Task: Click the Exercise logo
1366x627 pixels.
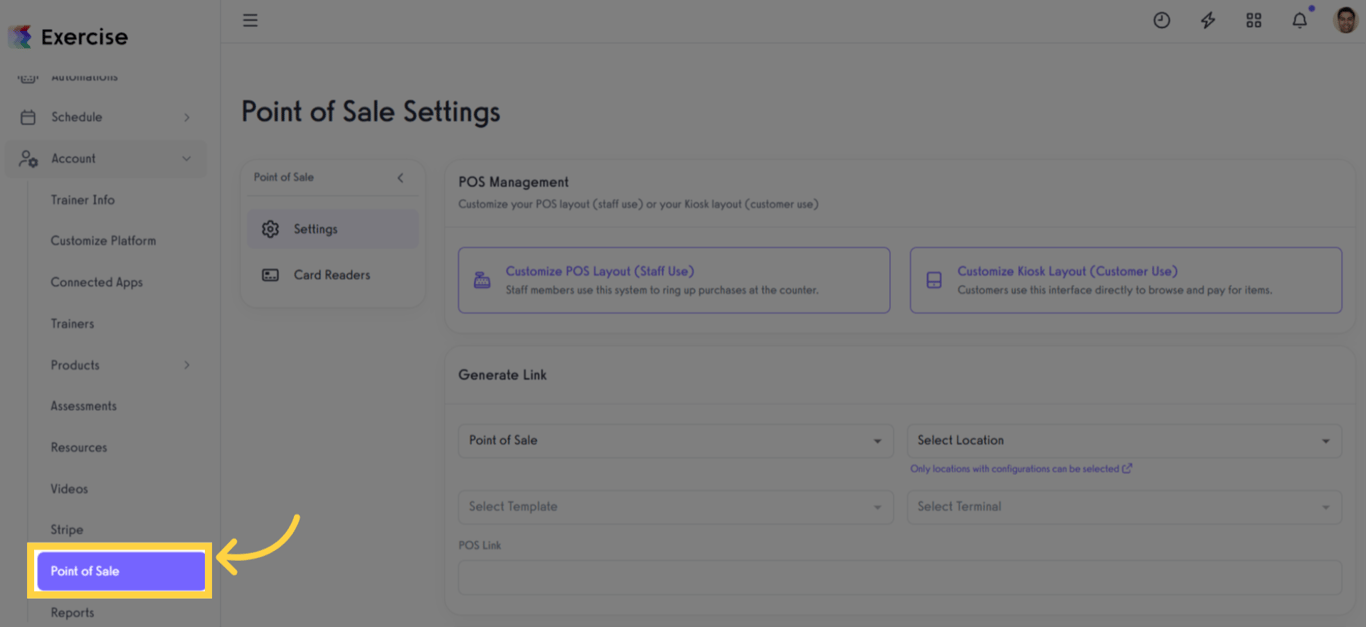Action: pyautogui.click(x=68, y=37)
